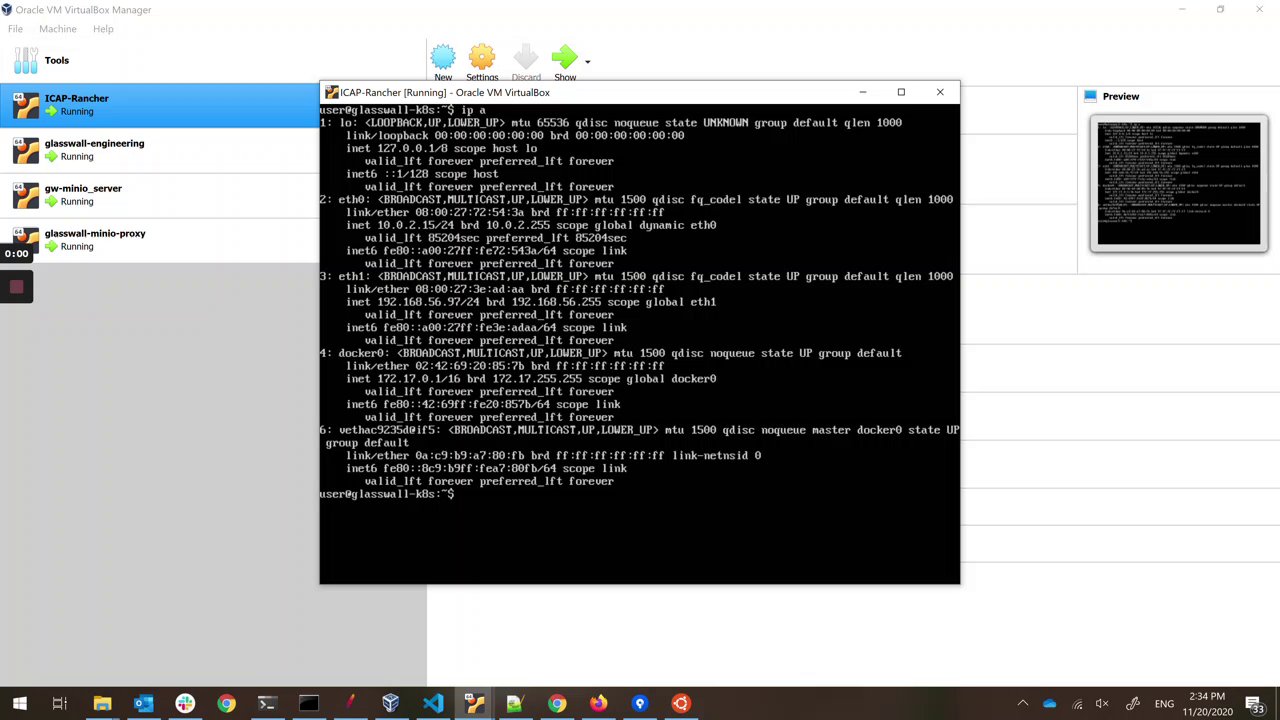Image resolution: width=1280 pixels, height=720 pixels.
Task: Click the gw-minio_server VM OS icon
Action: (26, 195)
